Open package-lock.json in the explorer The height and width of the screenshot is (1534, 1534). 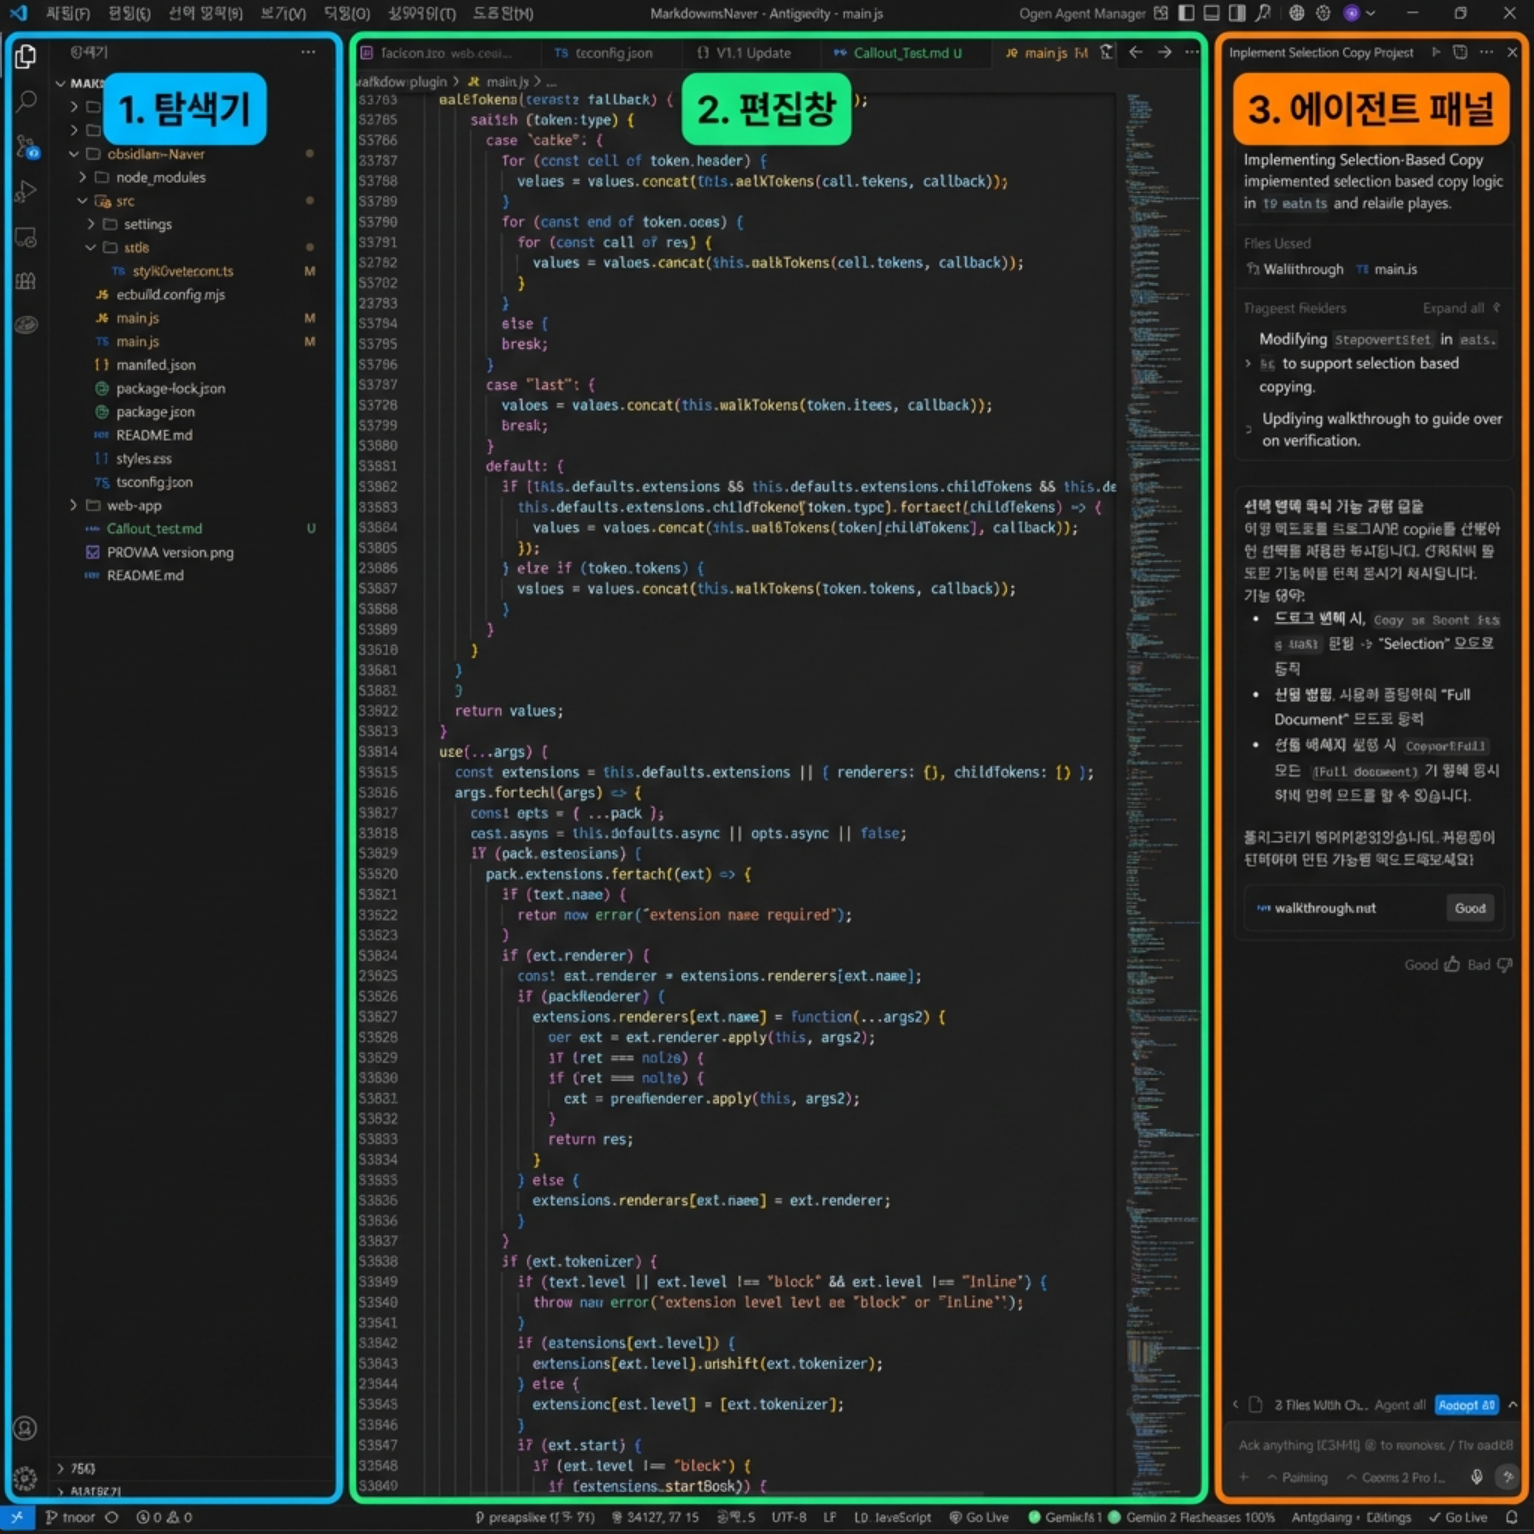tap(170, 388)
